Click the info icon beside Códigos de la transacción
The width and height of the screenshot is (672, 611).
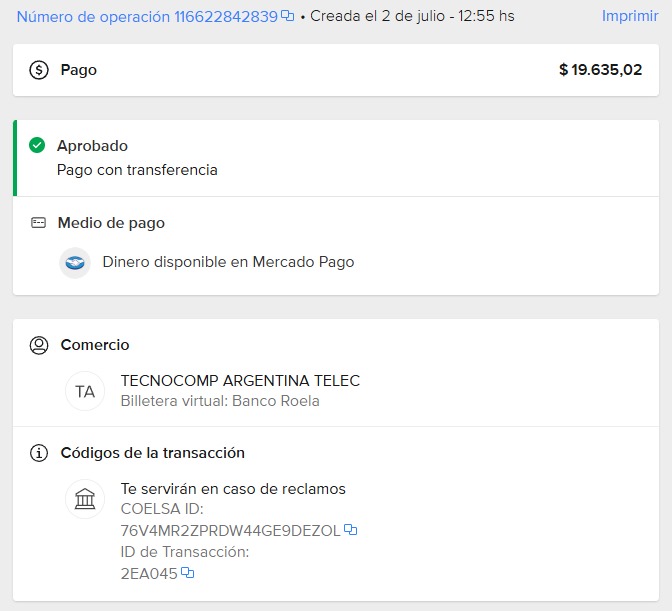[39, 453]
